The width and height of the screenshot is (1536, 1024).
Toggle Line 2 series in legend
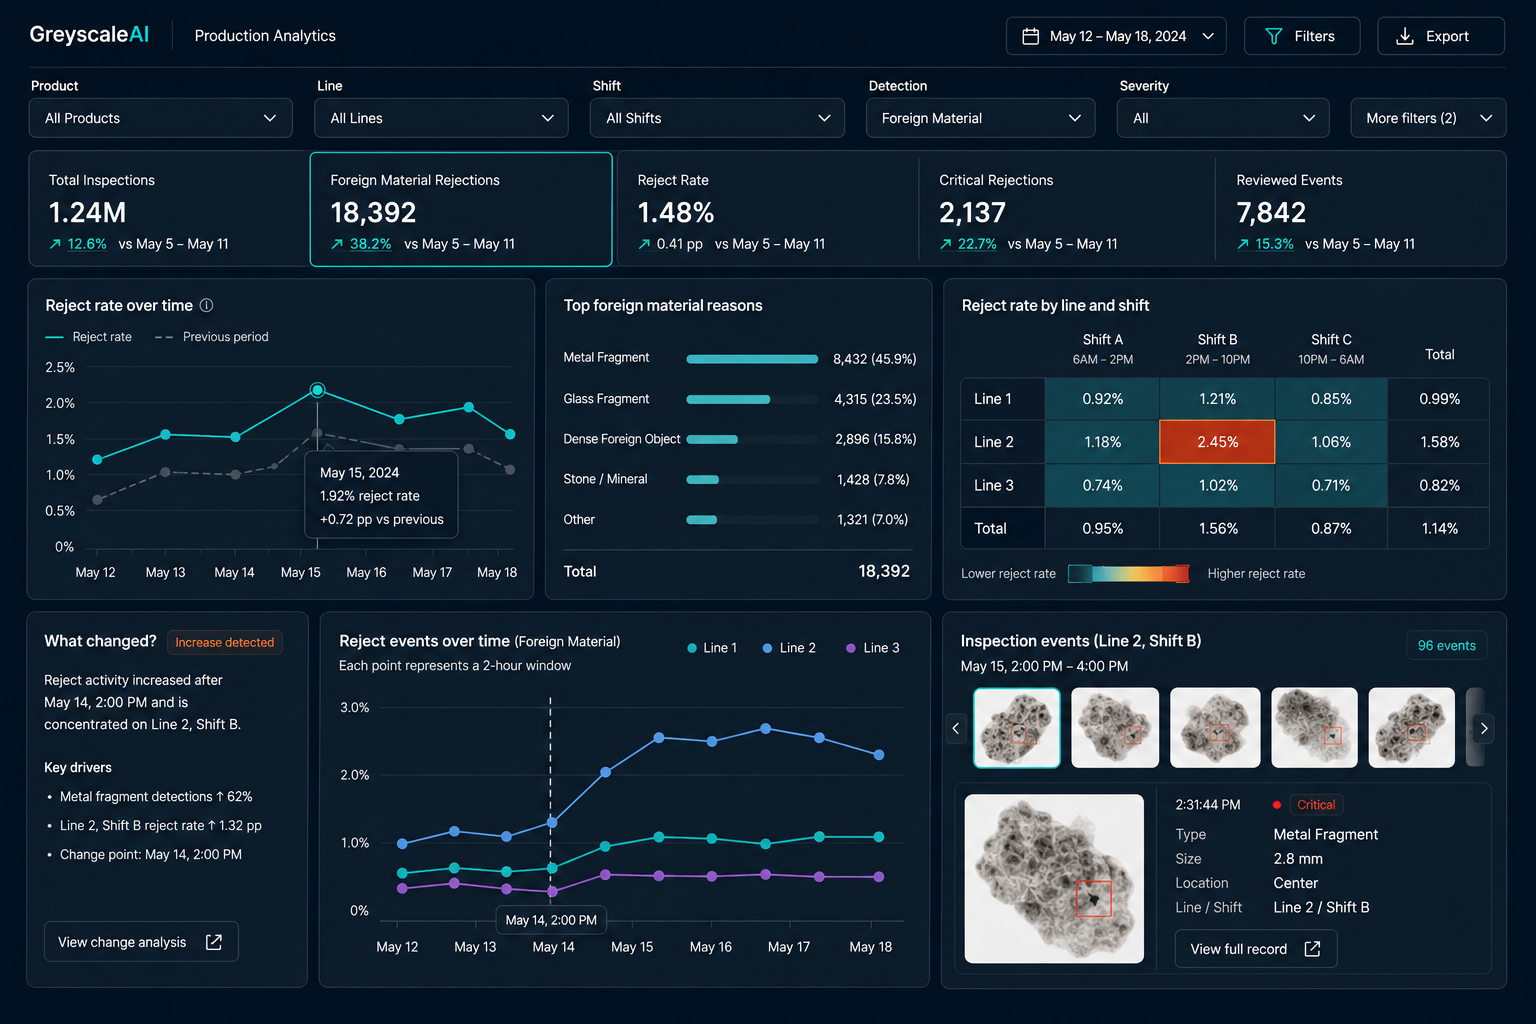(789, 648)
